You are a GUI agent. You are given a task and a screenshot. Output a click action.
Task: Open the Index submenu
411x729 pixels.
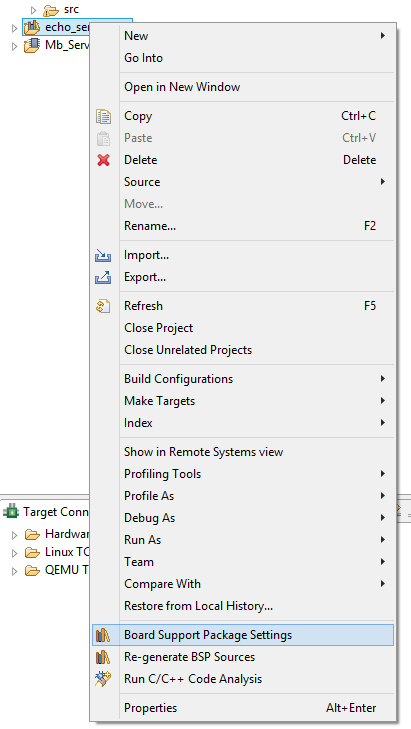coord(243,423)
